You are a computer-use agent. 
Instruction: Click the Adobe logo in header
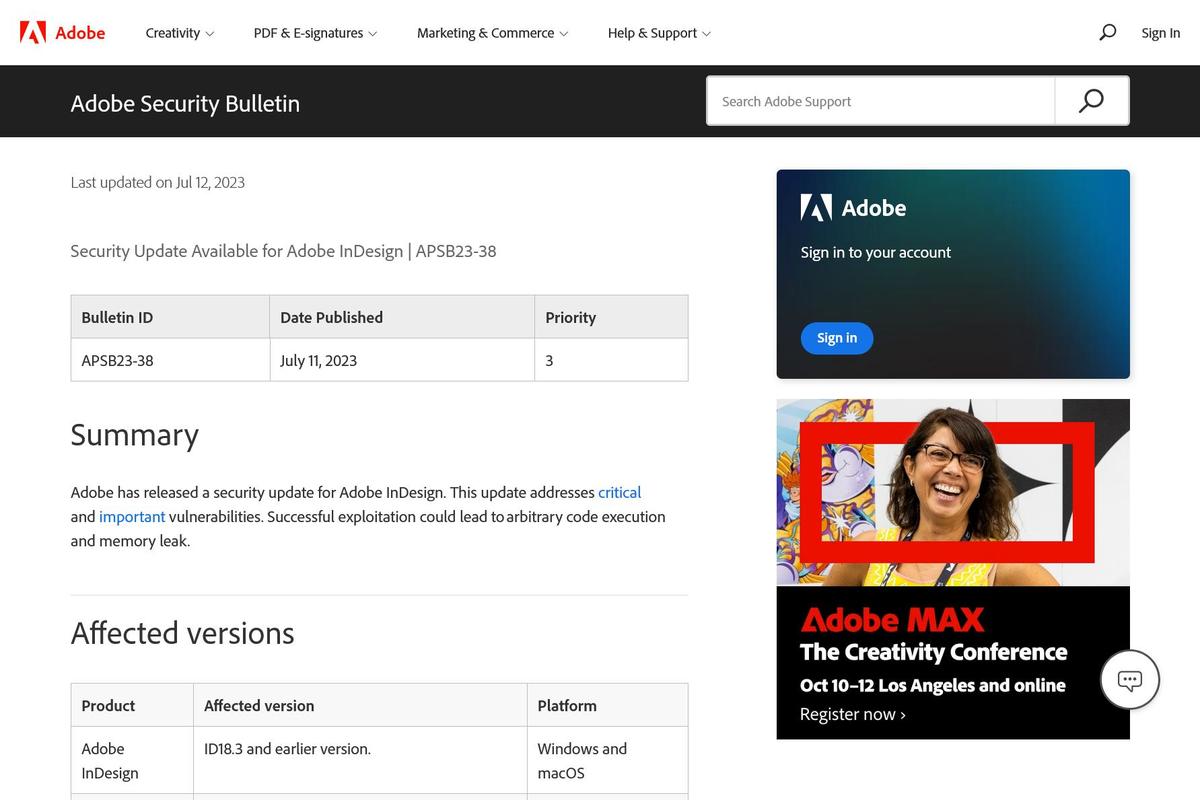coord(62,32)
